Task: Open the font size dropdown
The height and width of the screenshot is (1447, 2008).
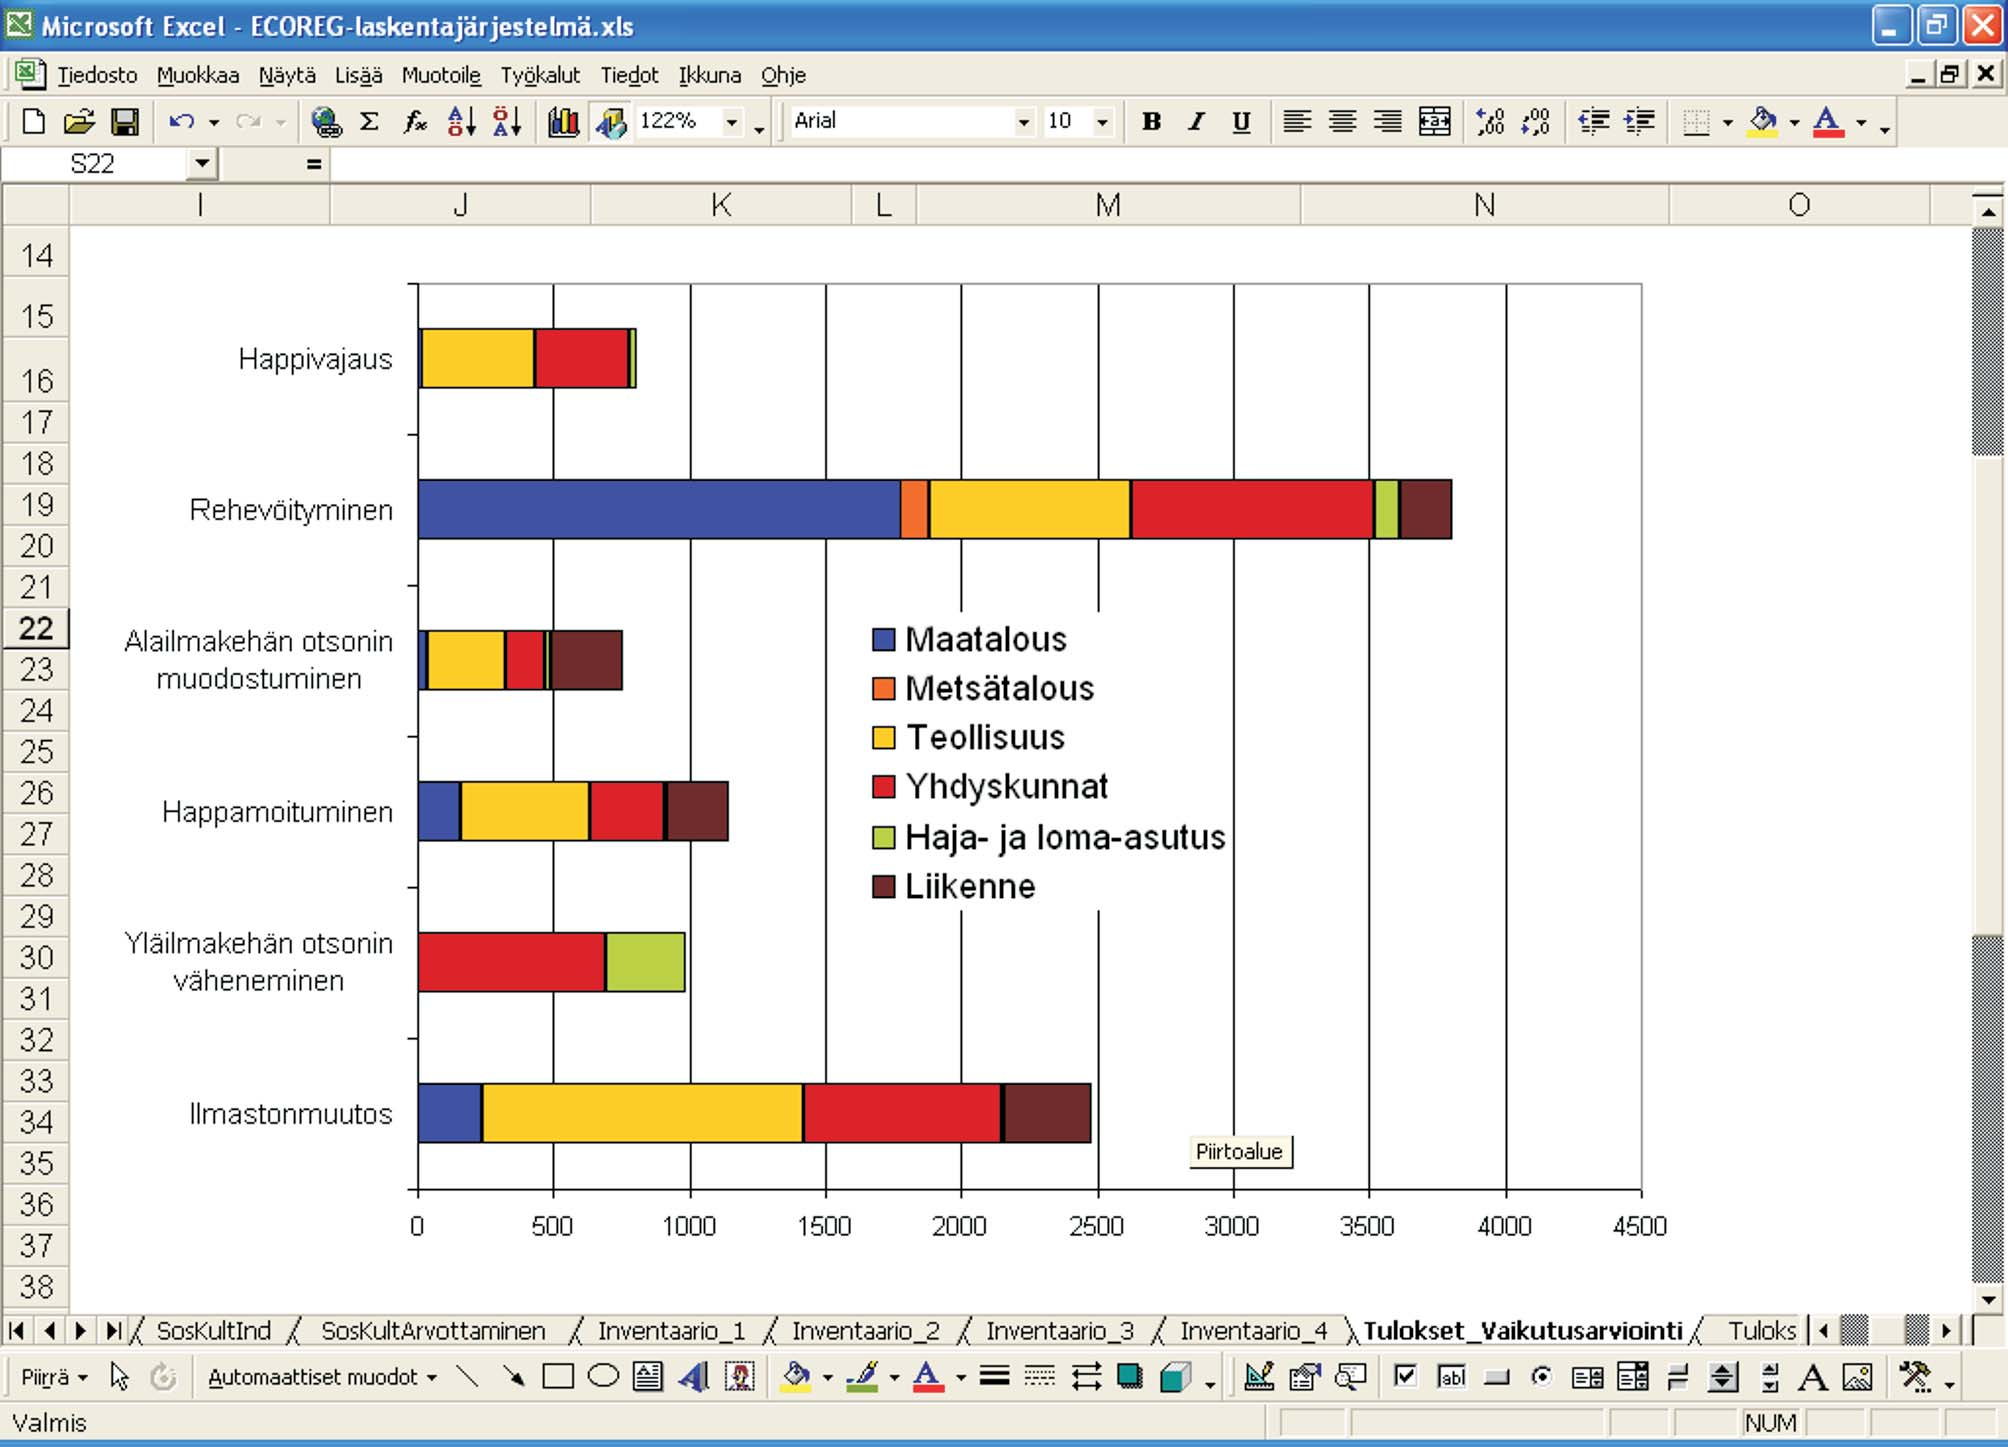Action: [x=1102, y=122]
